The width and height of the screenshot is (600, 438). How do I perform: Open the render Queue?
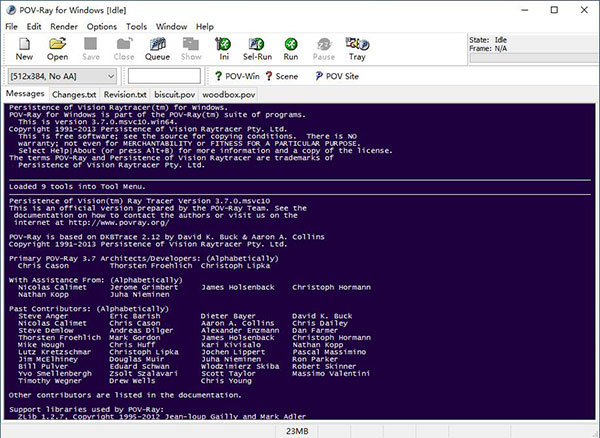[x=157, y=49]
